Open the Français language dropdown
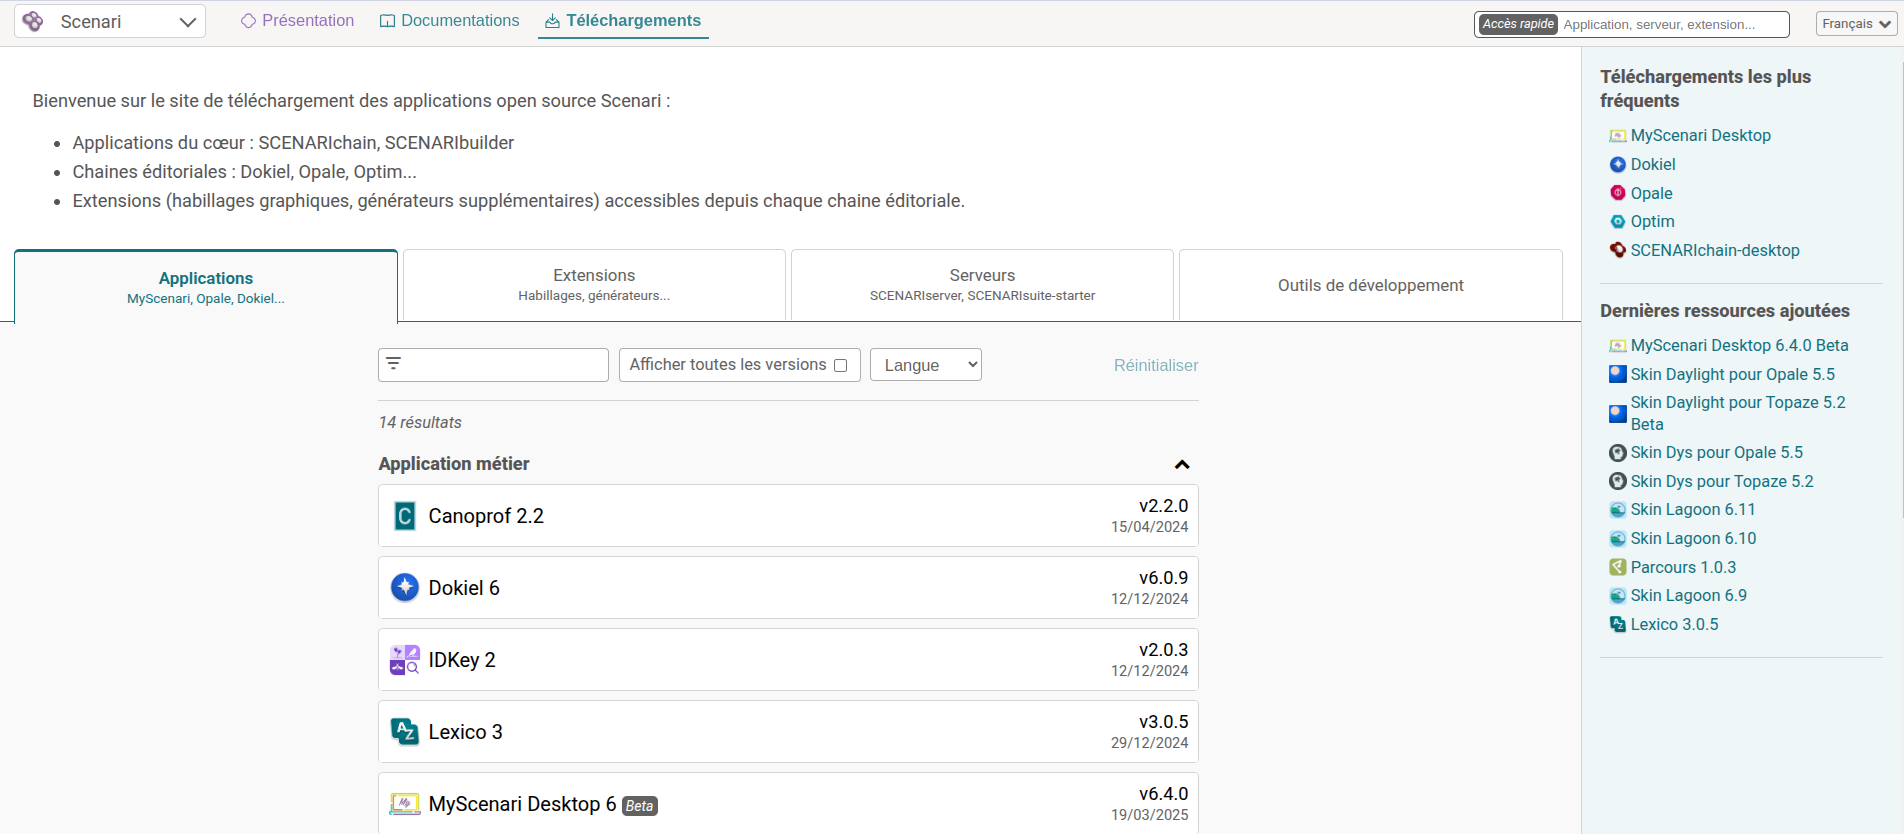The image size is (1904, 834). click(1856, 24)
